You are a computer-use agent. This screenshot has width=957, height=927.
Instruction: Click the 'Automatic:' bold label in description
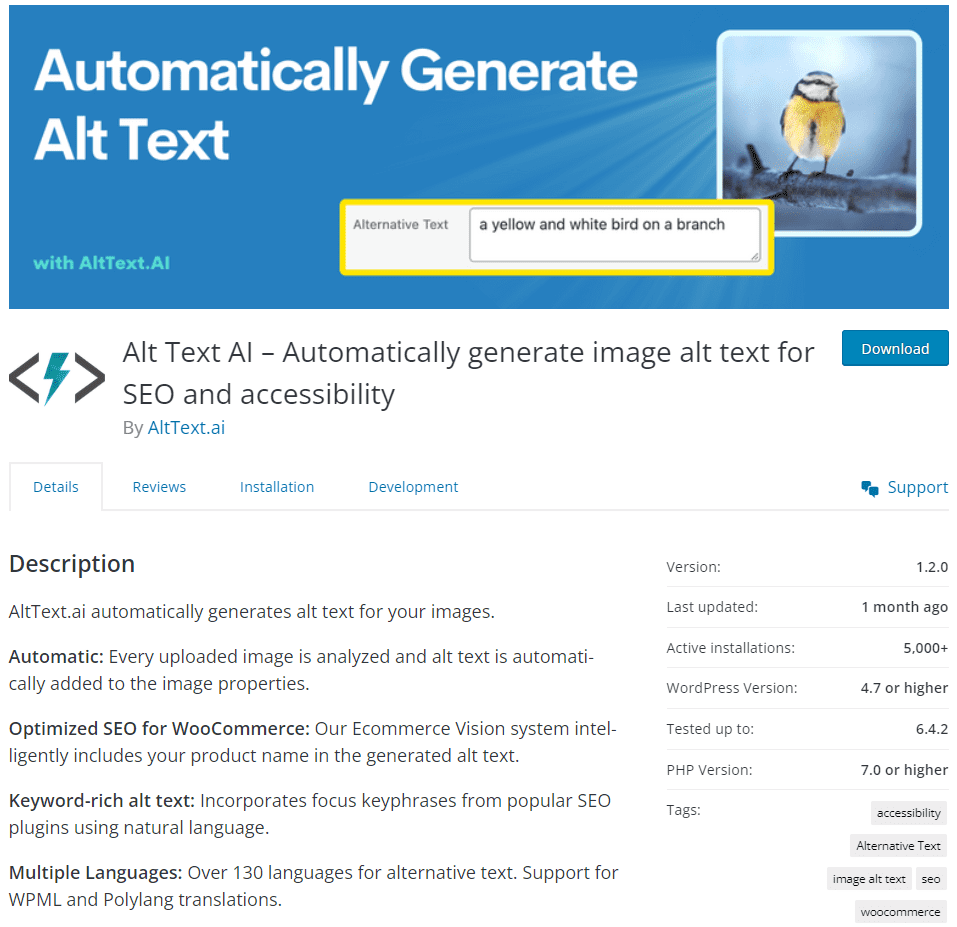click(56, 657)
